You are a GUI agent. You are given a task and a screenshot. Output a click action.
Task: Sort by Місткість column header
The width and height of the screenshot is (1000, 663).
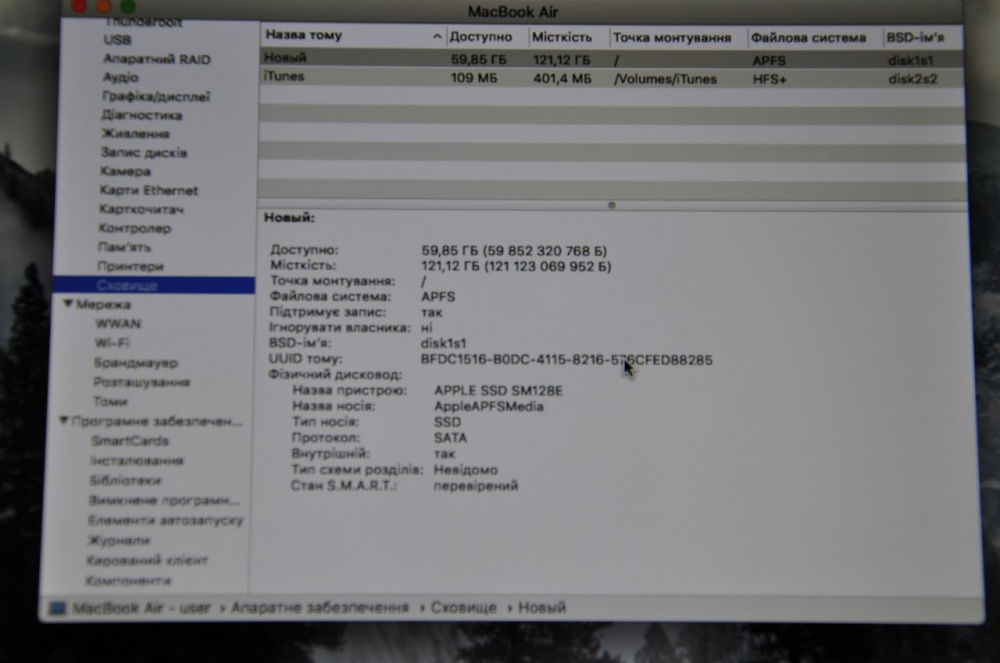(x=562, y=37)
